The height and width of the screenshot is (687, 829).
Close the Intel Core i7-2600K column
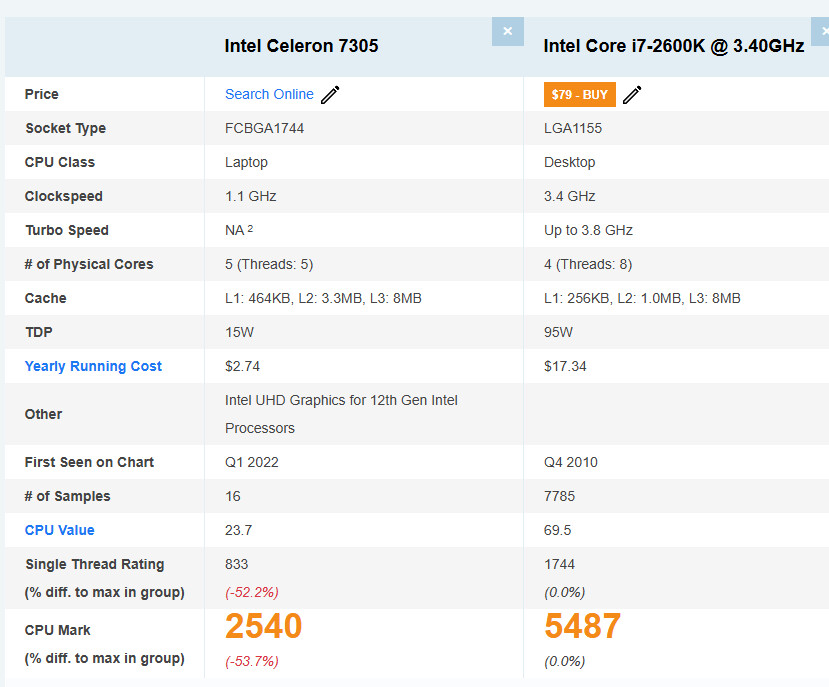(823, 31)
